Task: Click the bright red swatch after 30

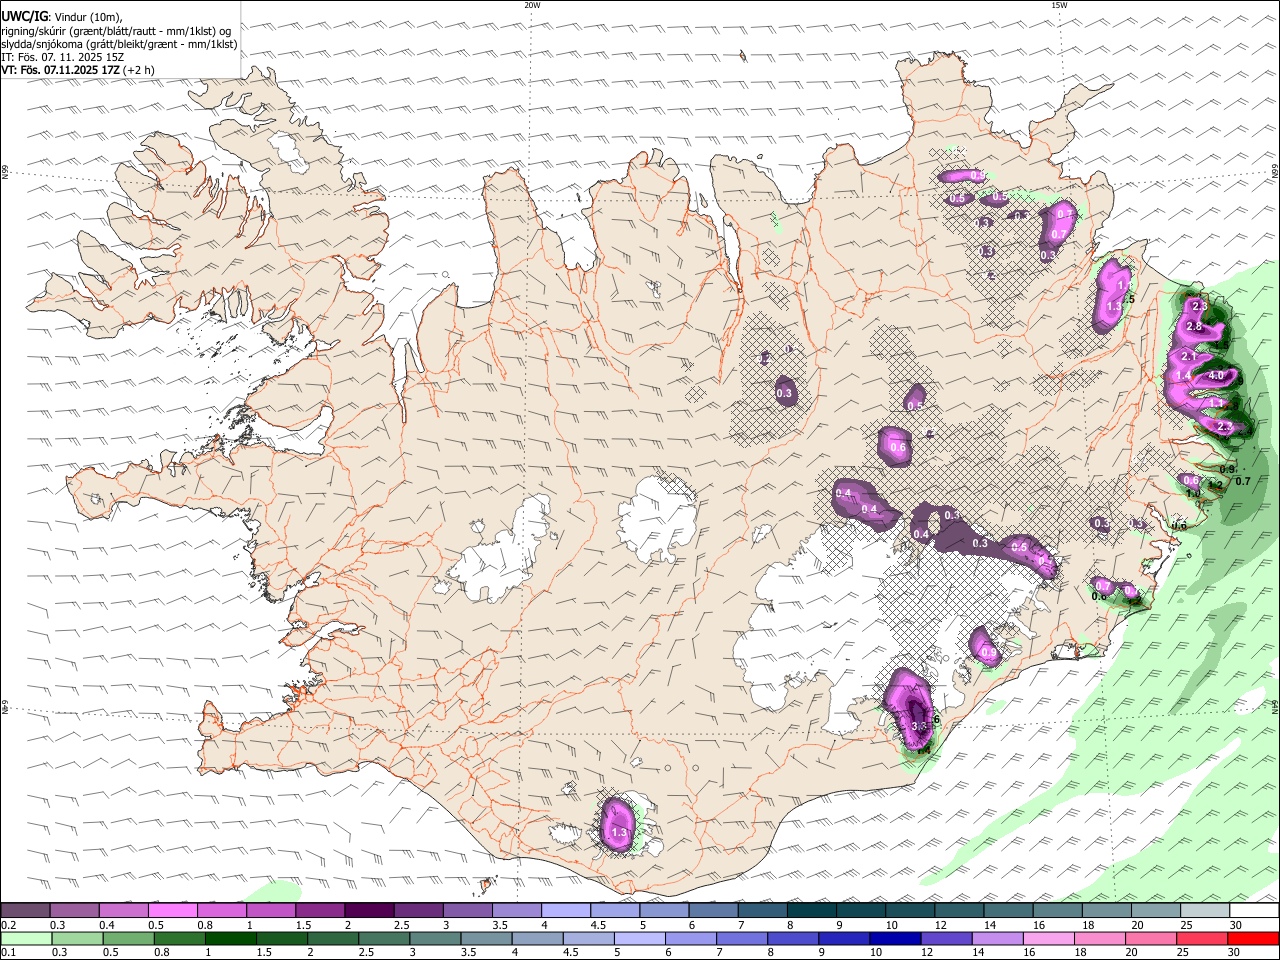Action: click(1253, 938)
